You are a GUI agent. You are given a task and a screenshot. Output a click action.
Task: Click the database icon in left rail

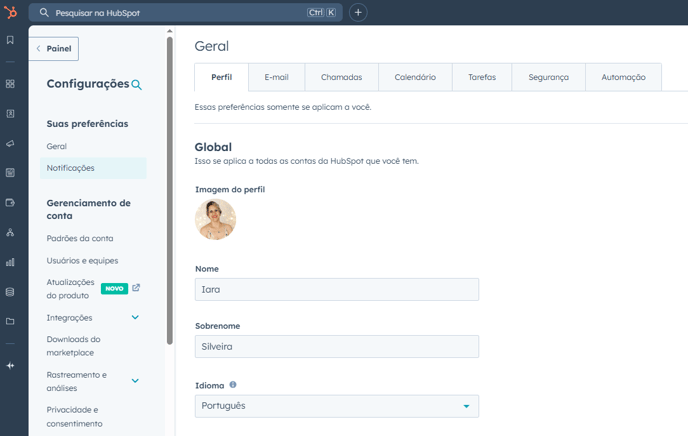10,292
